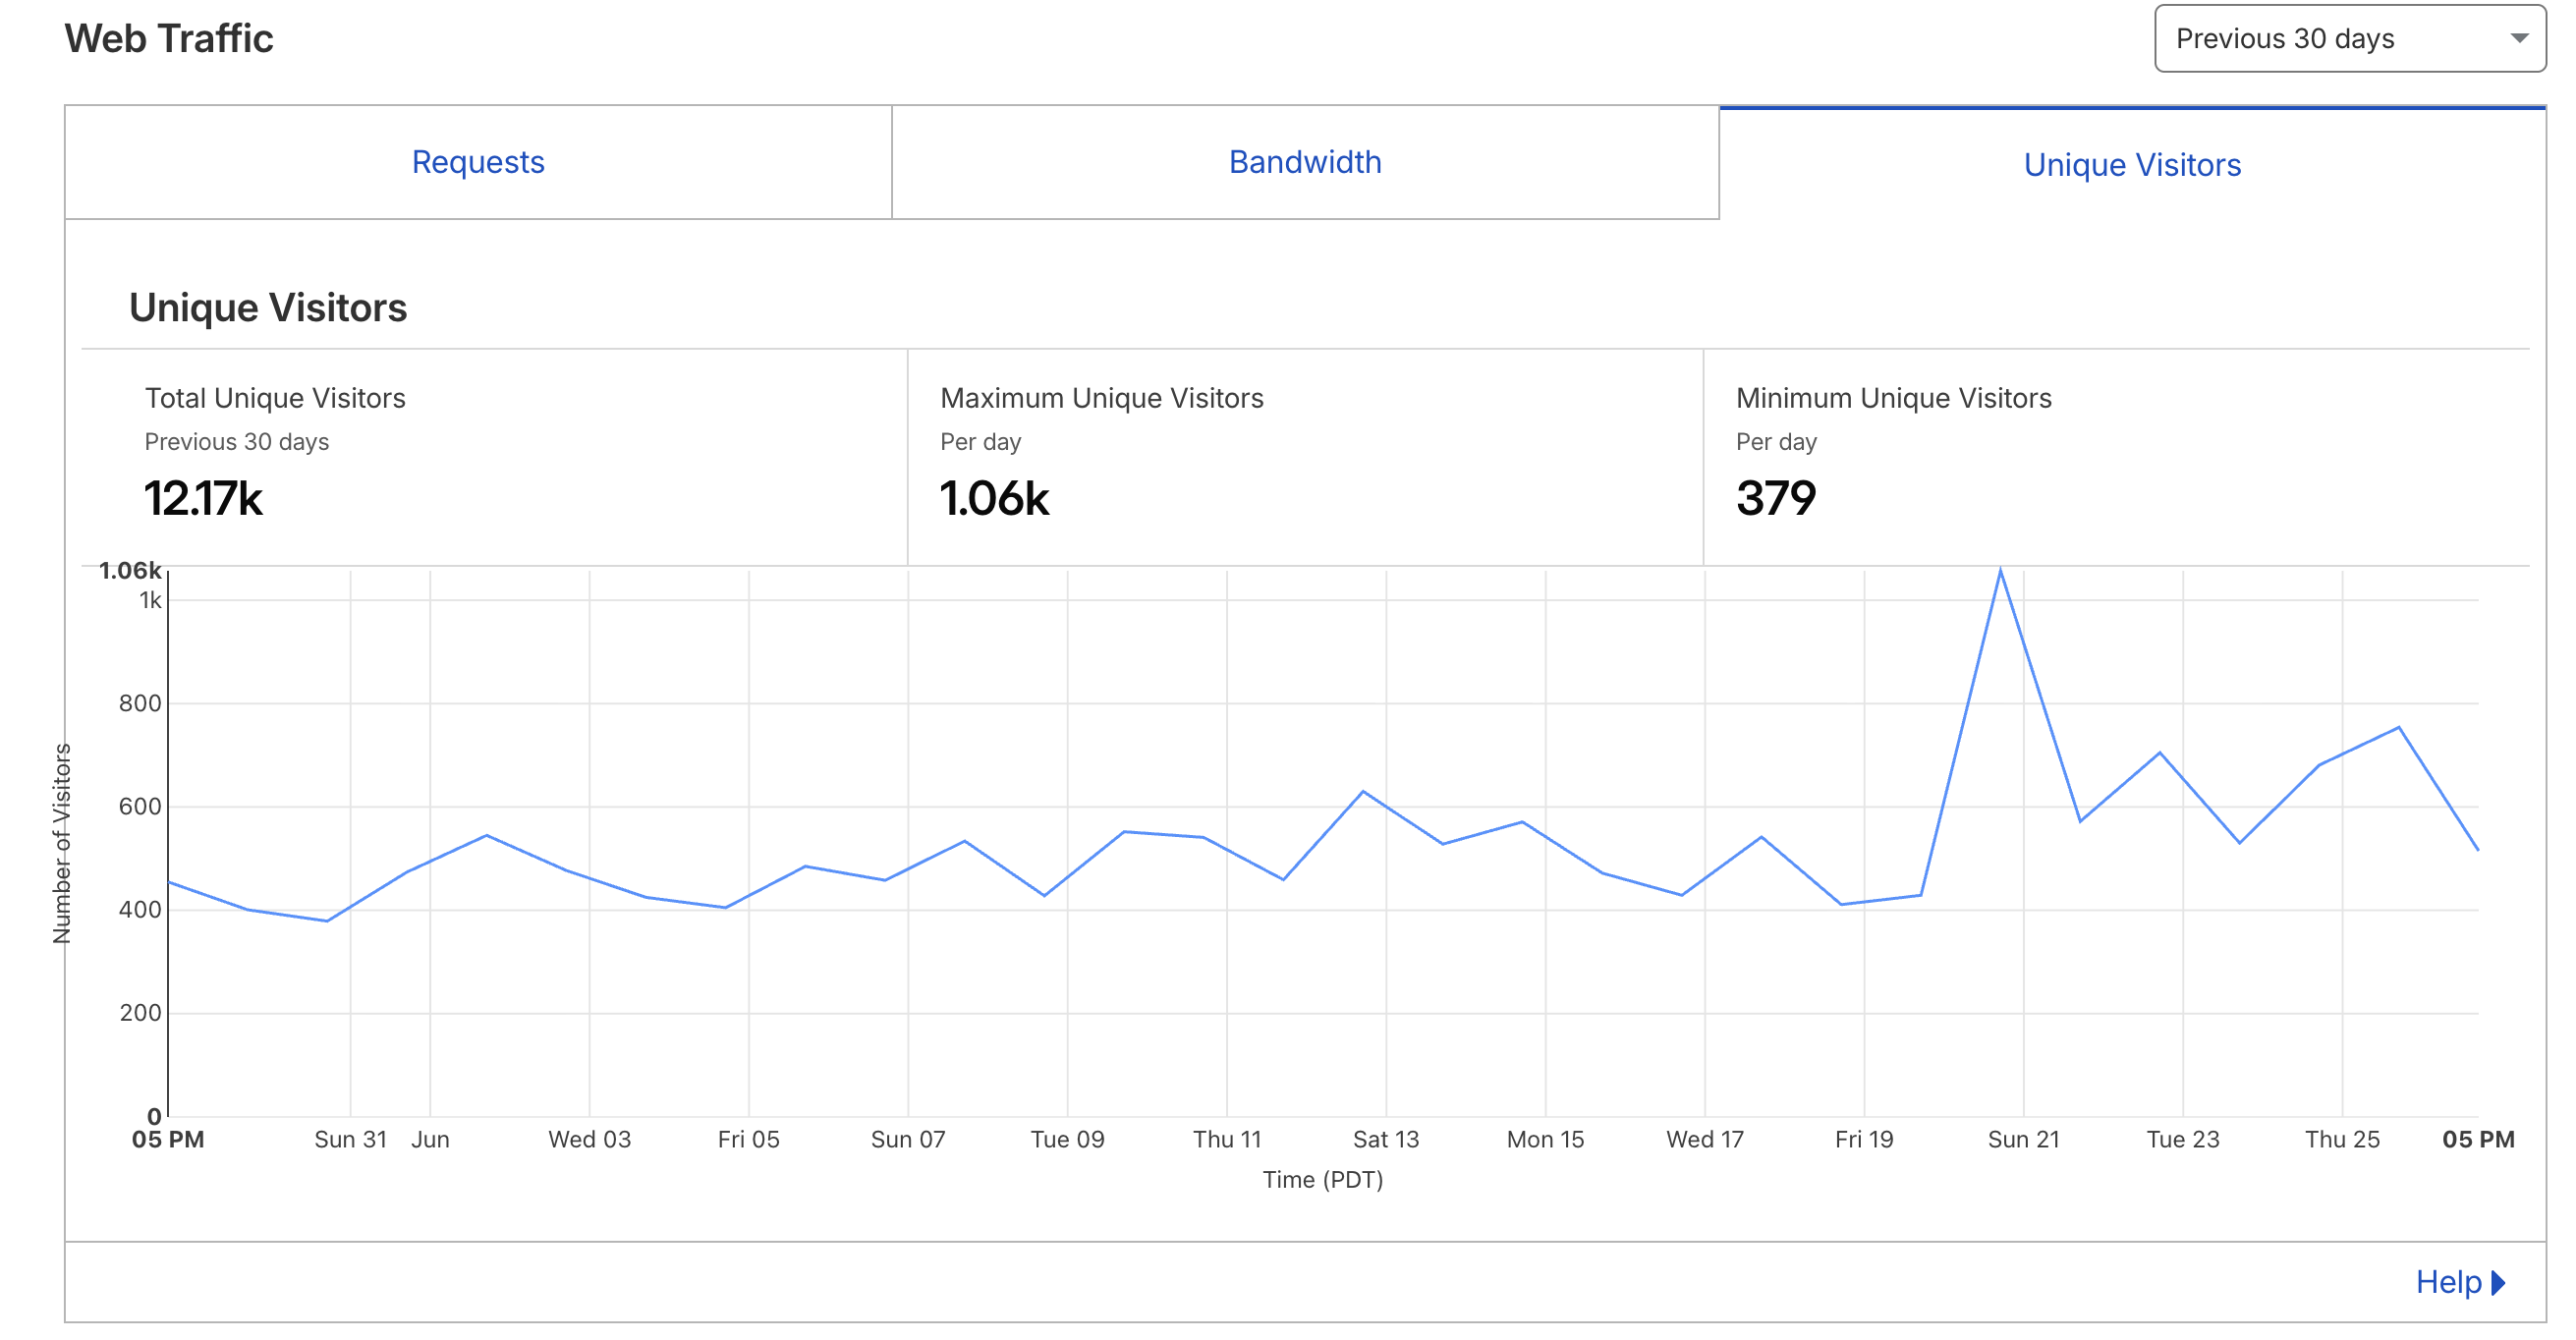This screenshot has width=2576, height=1340.
Task: Select the Unique Visitors tab
Action: tap(2132, 164)
